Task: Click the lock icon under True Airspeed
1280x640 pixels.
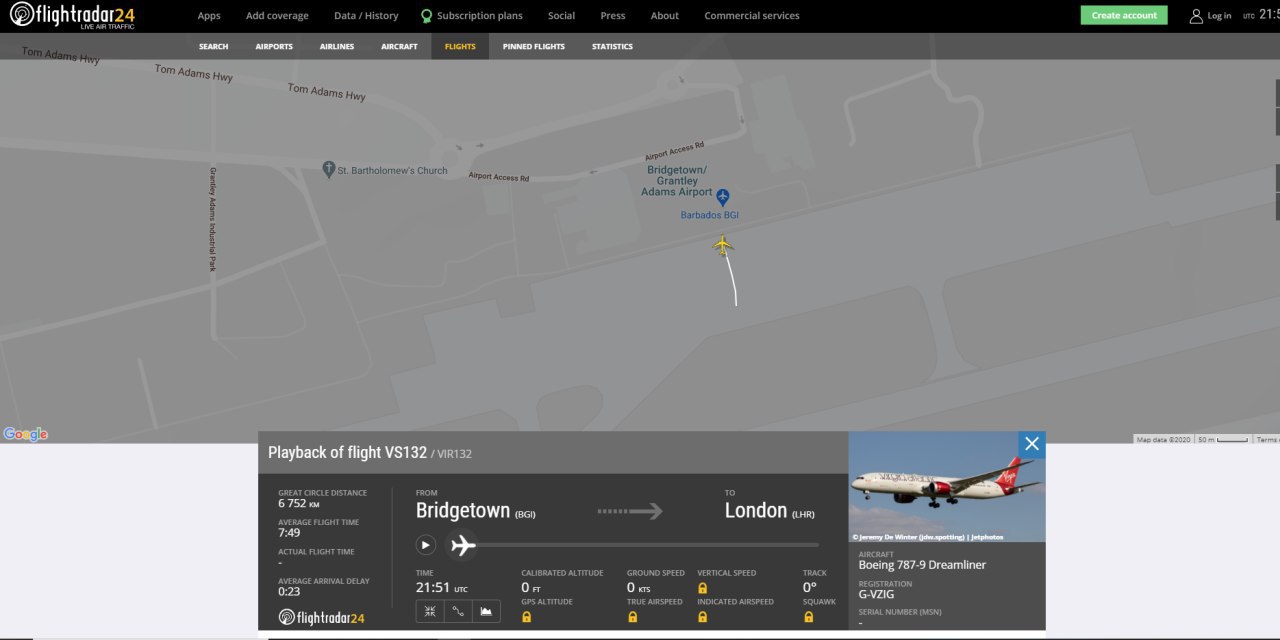Action: (x=632, y=617)
